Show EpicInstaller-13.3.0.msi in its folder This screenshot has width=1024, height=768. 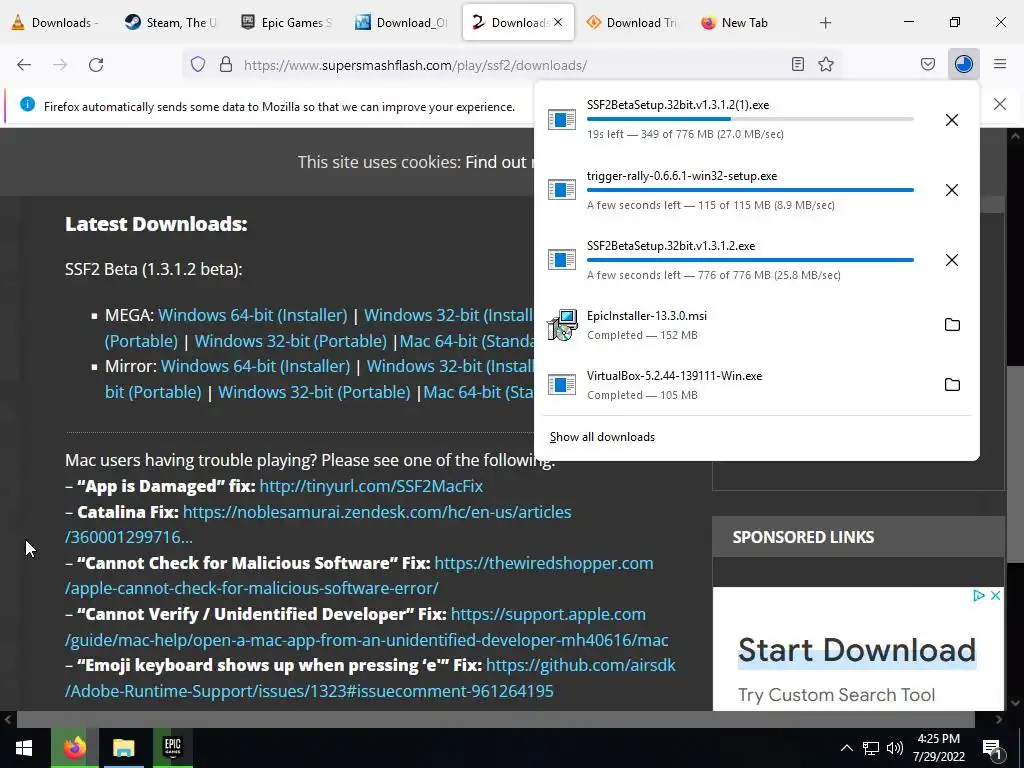click(x=952, y=325)
